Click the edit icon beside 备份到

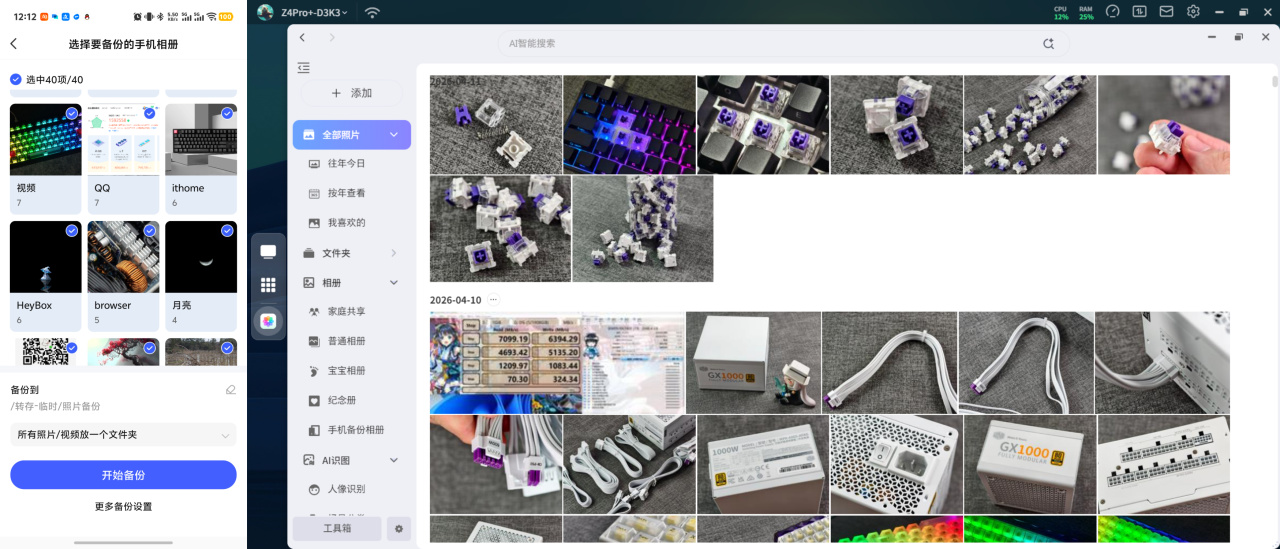(231, 390)
